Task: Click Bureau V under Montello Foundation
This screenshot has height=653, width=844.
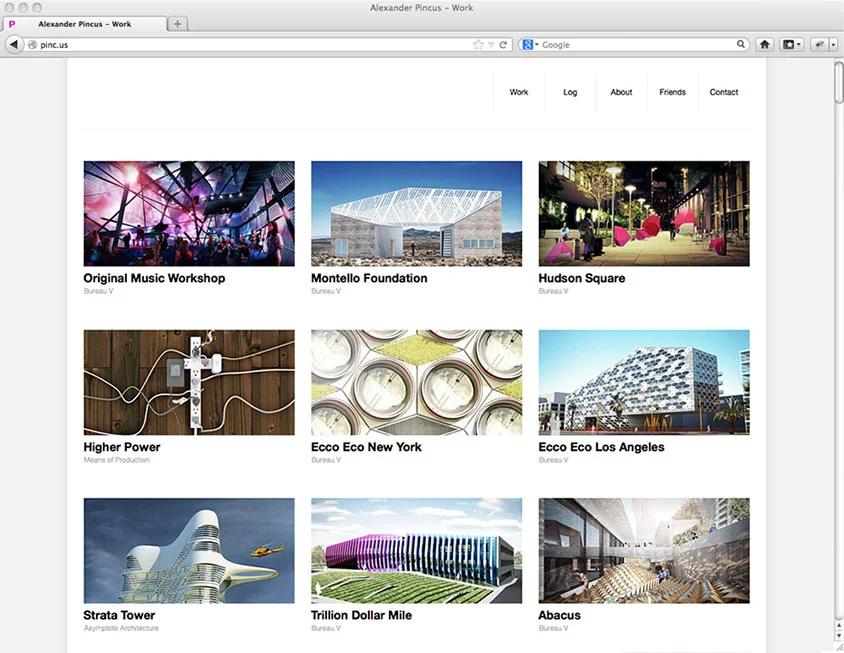Action: (326, 291)
